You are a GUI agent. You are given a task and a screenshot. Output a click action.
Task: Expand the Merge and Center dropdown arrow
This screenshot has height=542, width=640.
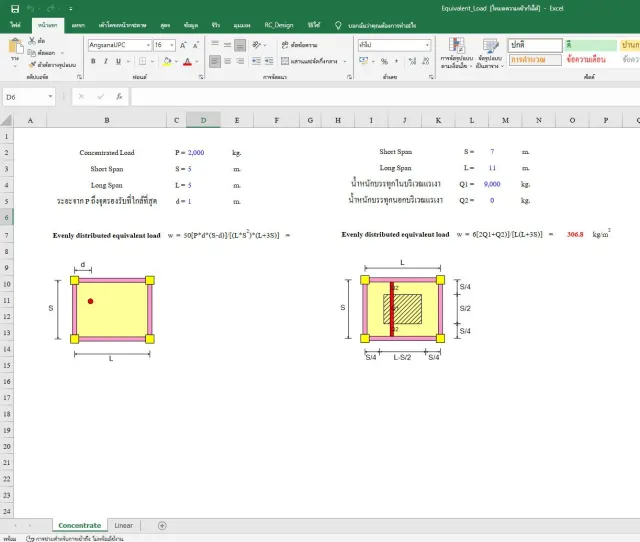click(x=345, y=62)
